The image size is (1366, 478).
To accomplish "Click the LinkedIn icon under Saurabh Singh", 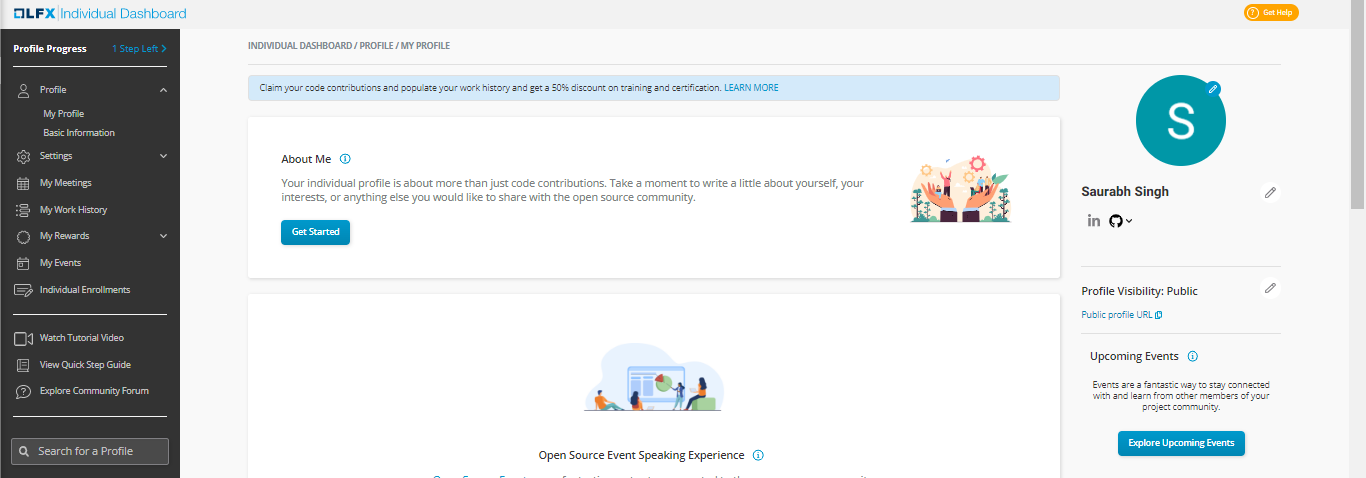I will (x=1094, y=221).
